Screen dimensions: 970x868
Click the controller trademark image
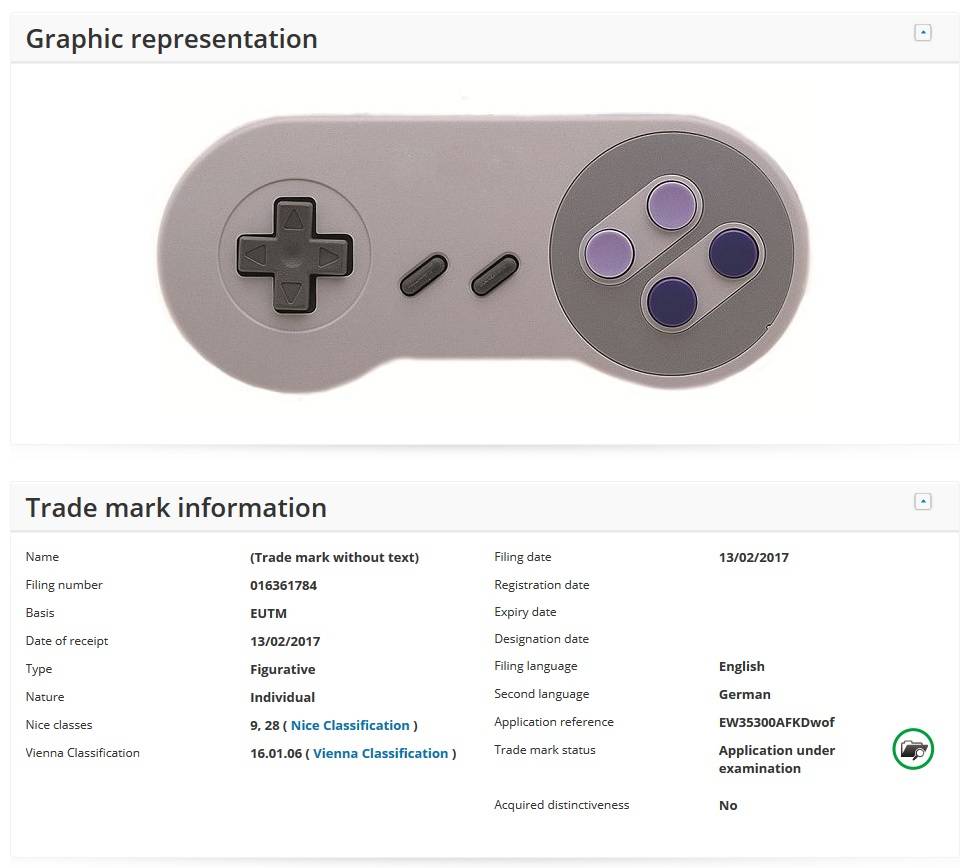point(483,252)
